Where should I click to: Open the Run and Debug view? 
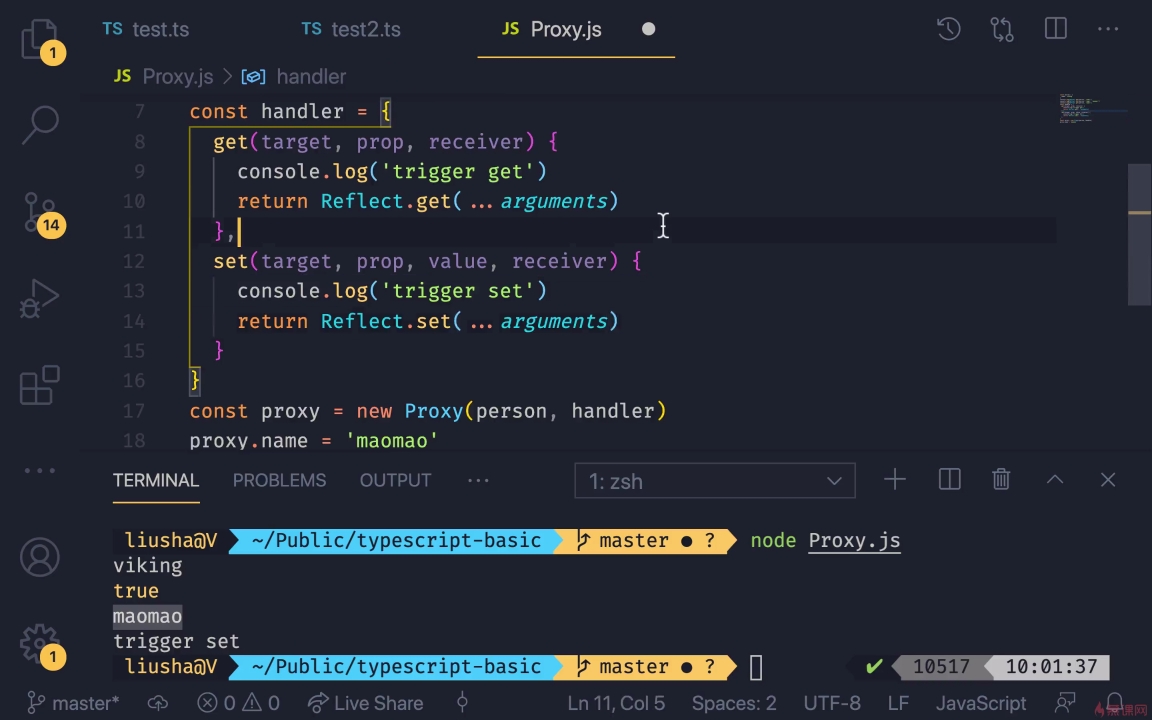click(x=40, y=298)
